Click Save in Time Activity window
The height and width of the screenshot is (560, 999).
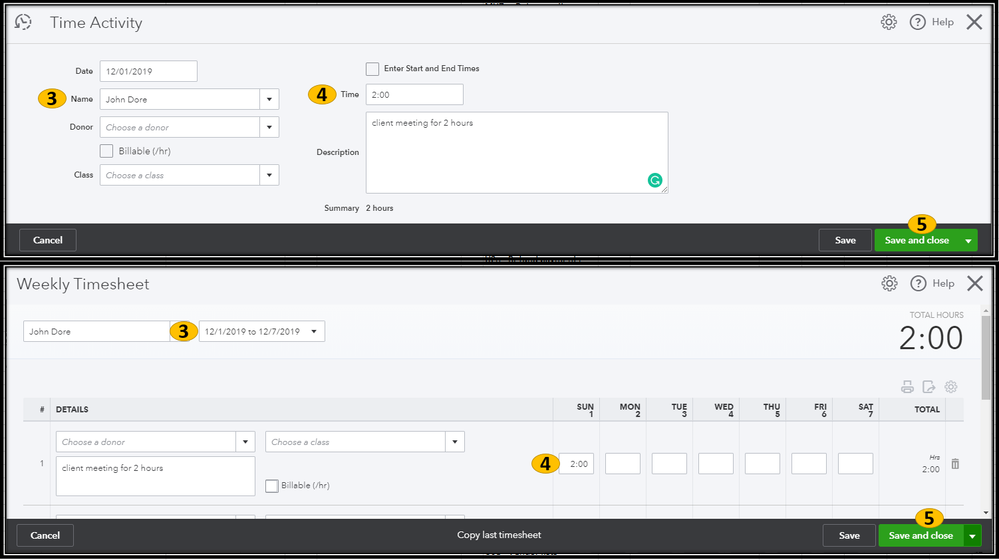tap(845, 240)
